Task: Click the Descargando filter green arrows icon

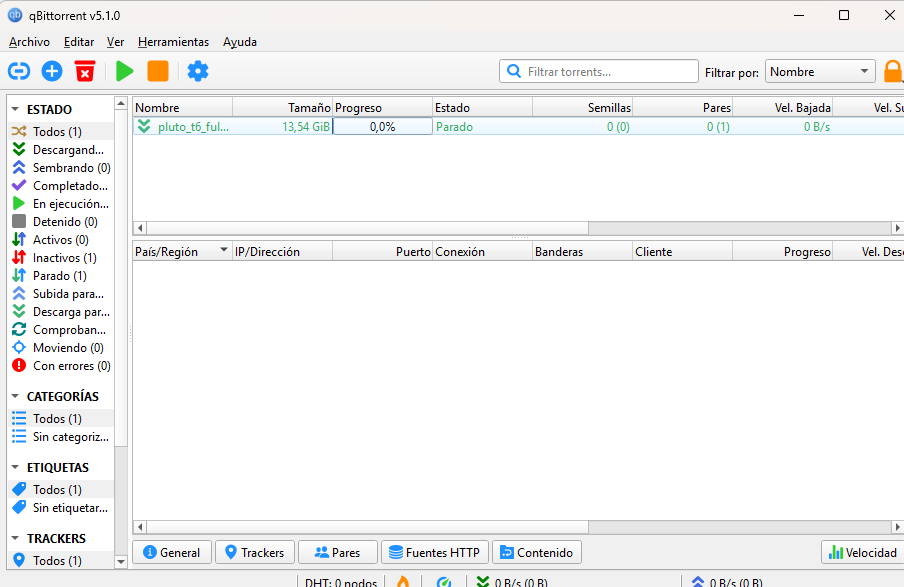Action: point(19,149)
